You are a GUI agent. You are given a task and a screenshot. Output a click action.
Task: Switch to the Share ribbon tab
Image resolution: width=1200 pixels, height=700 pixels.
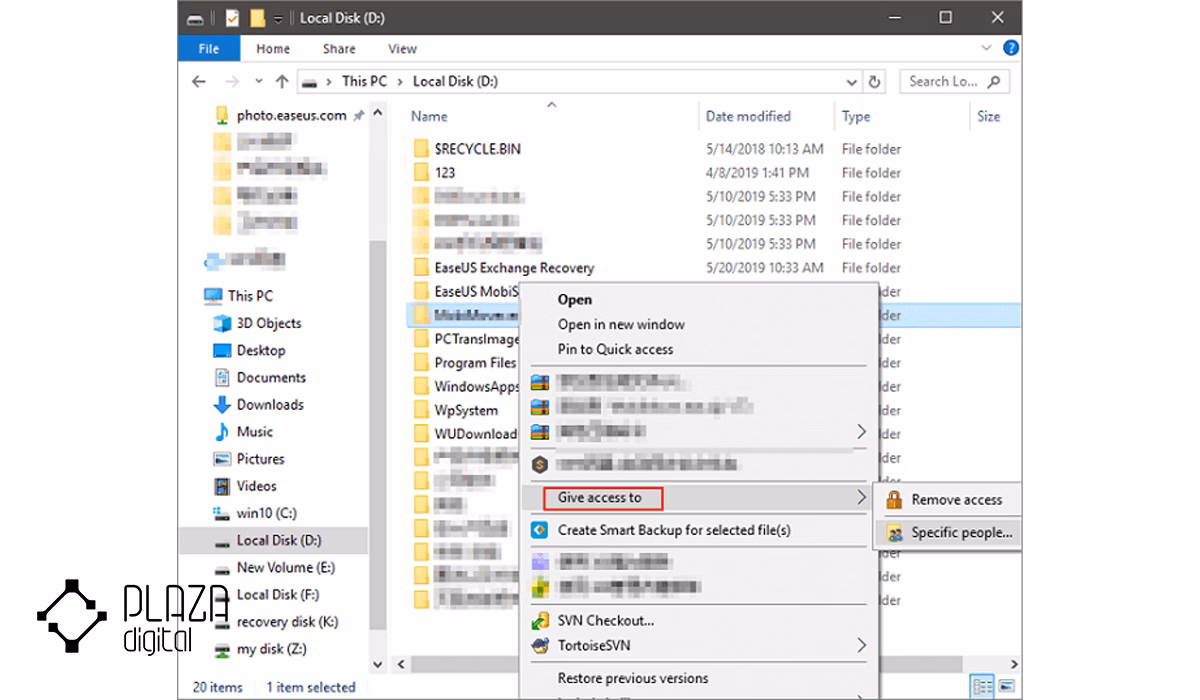click(339, 48)
